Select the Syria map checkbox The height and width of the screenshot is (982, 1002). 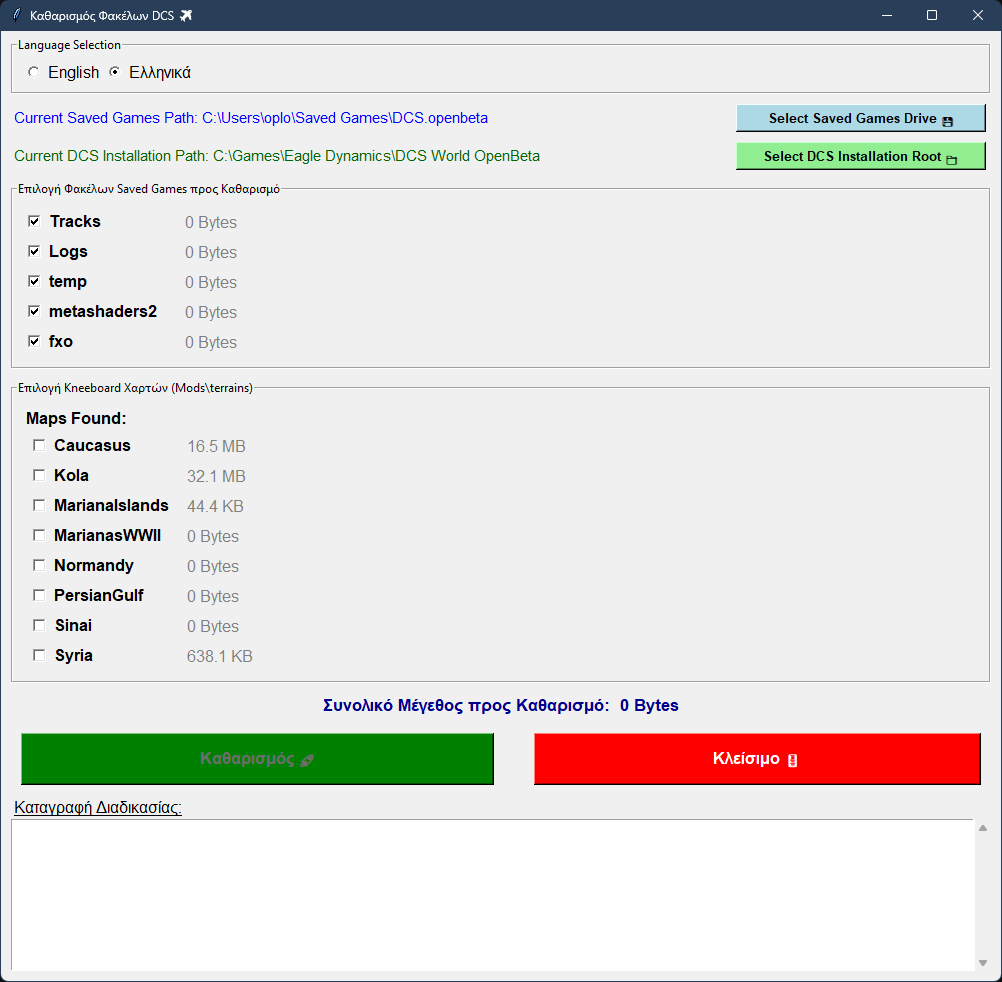pyautogui.click(x=39, y=655)
